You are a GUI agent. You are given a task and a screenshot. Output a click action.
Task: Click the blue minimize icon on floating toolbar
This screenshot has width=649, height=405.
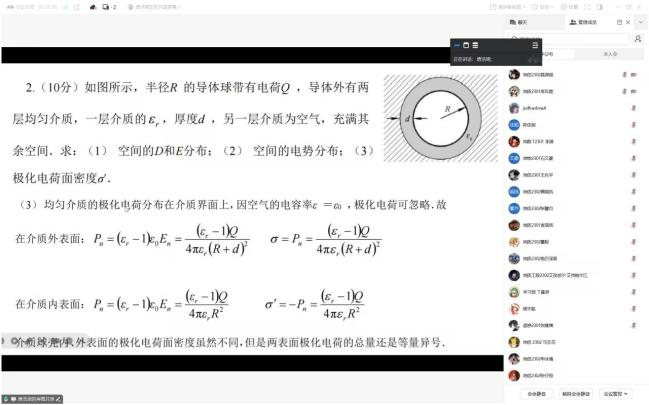click(x=457, y=45)
